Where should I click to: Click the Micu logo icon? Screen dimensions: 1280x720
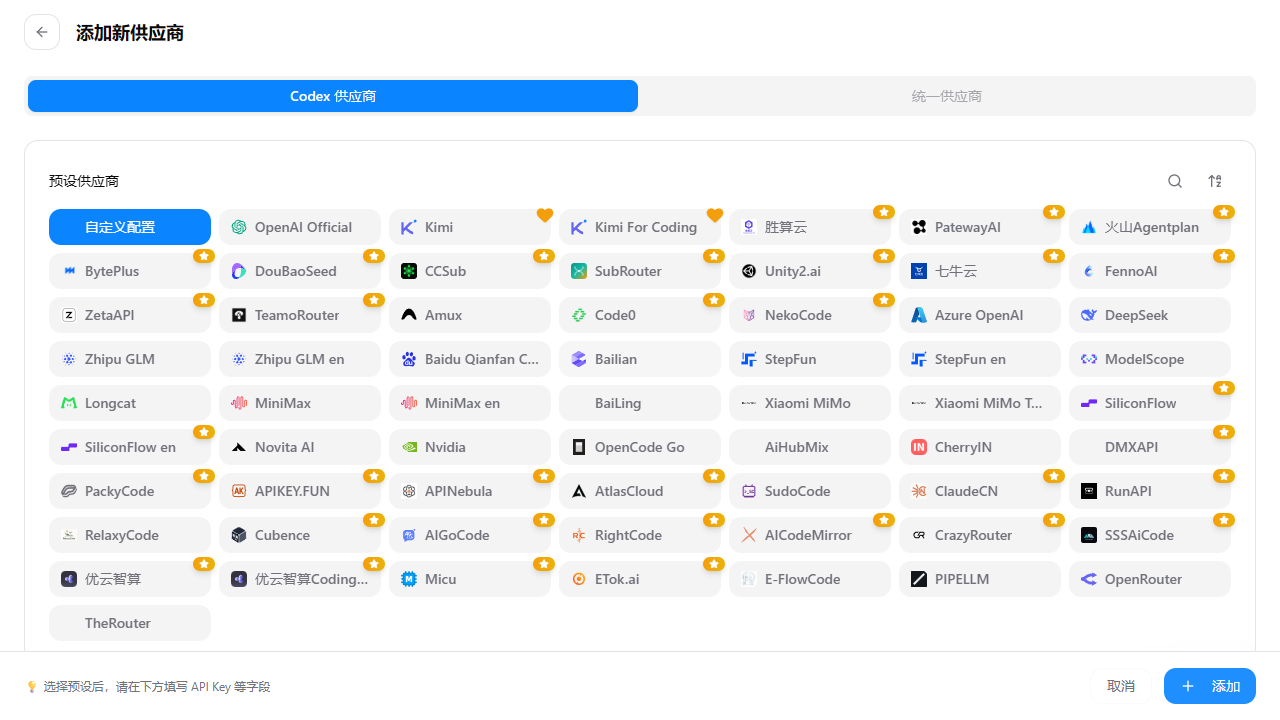409,579
